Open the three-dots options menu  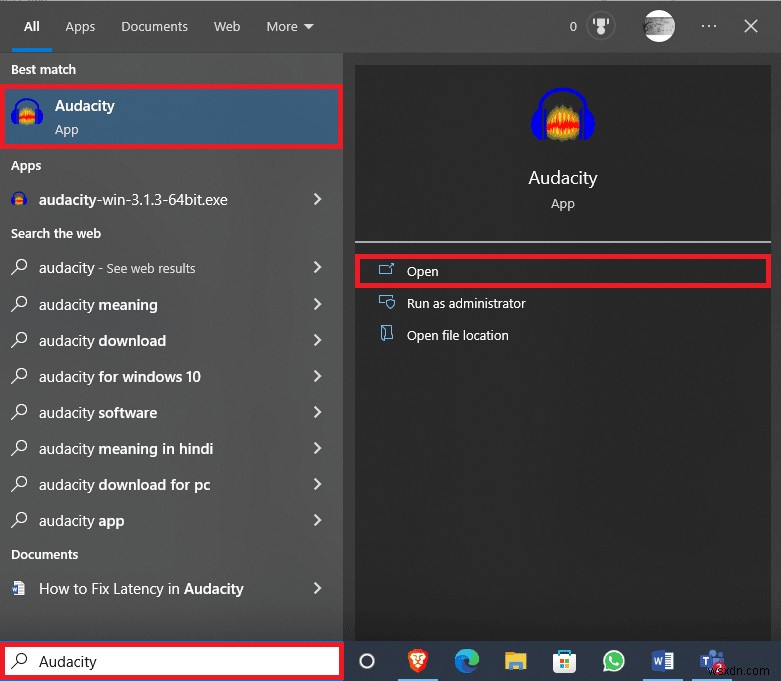(x=708, y=26)
